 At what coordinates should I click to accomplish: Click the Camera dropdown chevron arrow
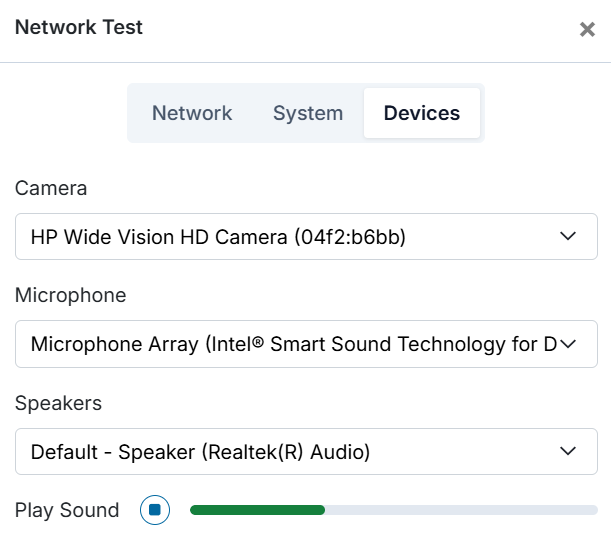click(568, 236)
